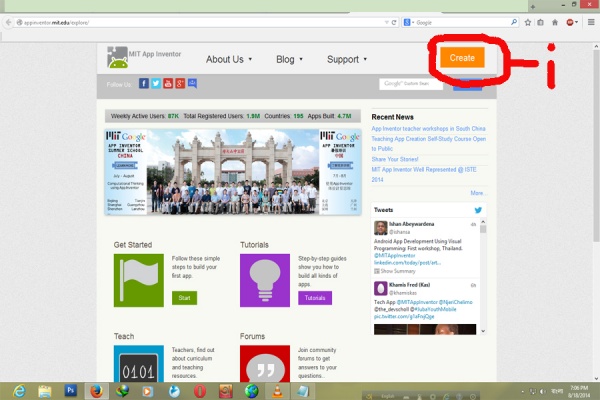Open the Support menu
600x400 pixels.
click(x=347, y=59)
